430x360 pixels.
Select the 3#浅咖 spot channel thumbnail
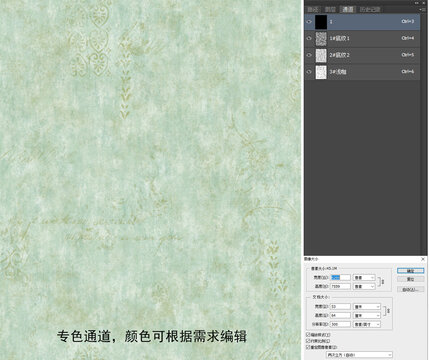(x=321, y=72)
